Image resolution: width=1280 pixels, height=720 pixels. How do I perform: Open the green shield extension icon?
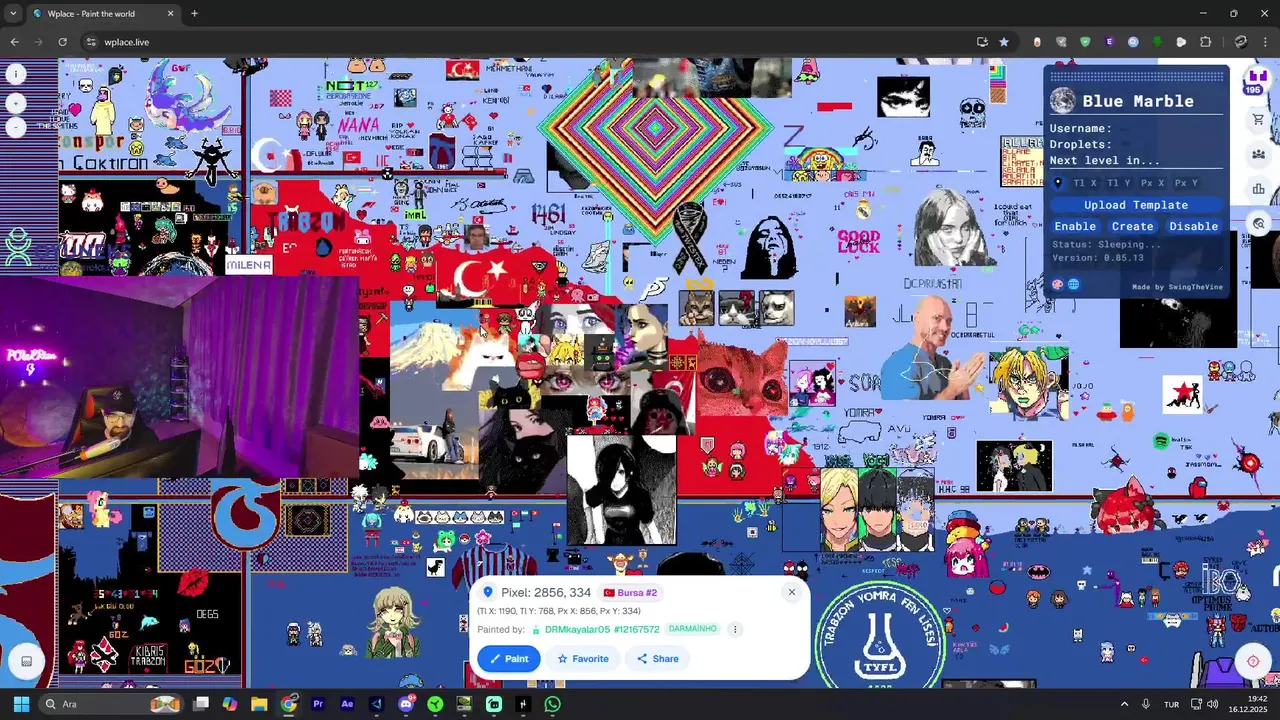1085,42
